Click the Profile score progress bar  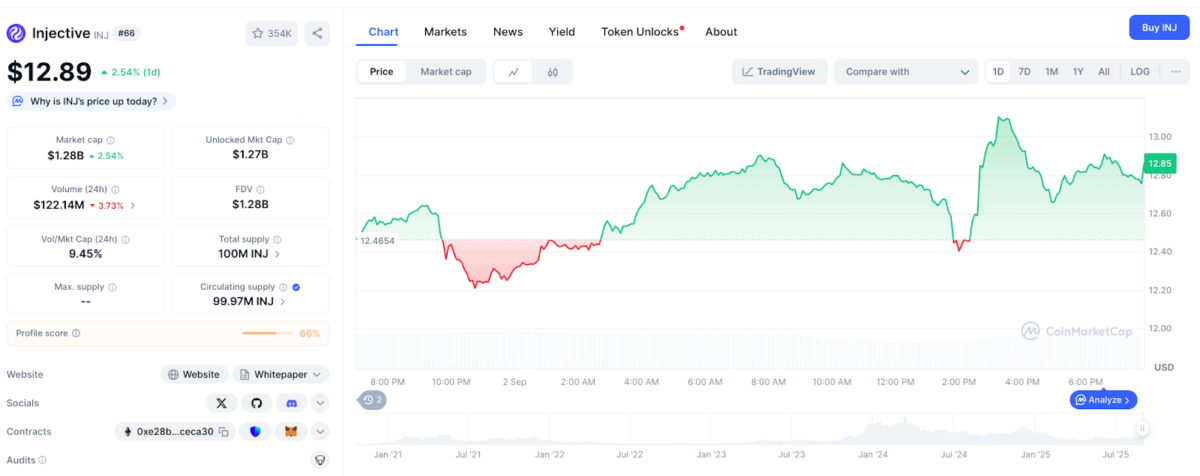tap(267, 333)
